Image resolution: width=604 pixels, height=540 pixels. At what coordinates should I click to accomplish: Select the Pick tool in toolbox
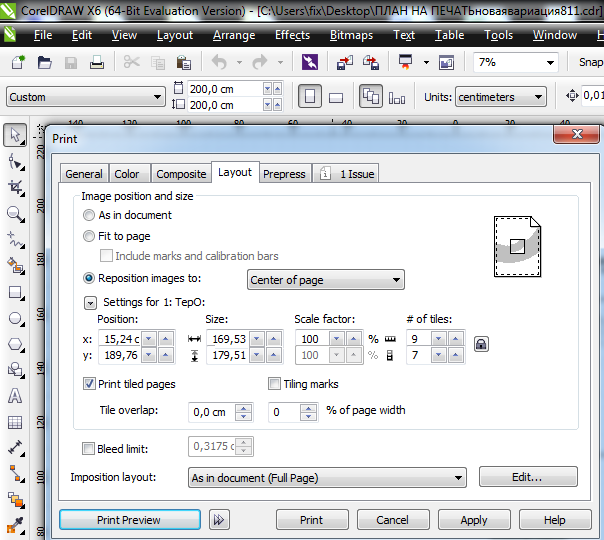[15, 135]
